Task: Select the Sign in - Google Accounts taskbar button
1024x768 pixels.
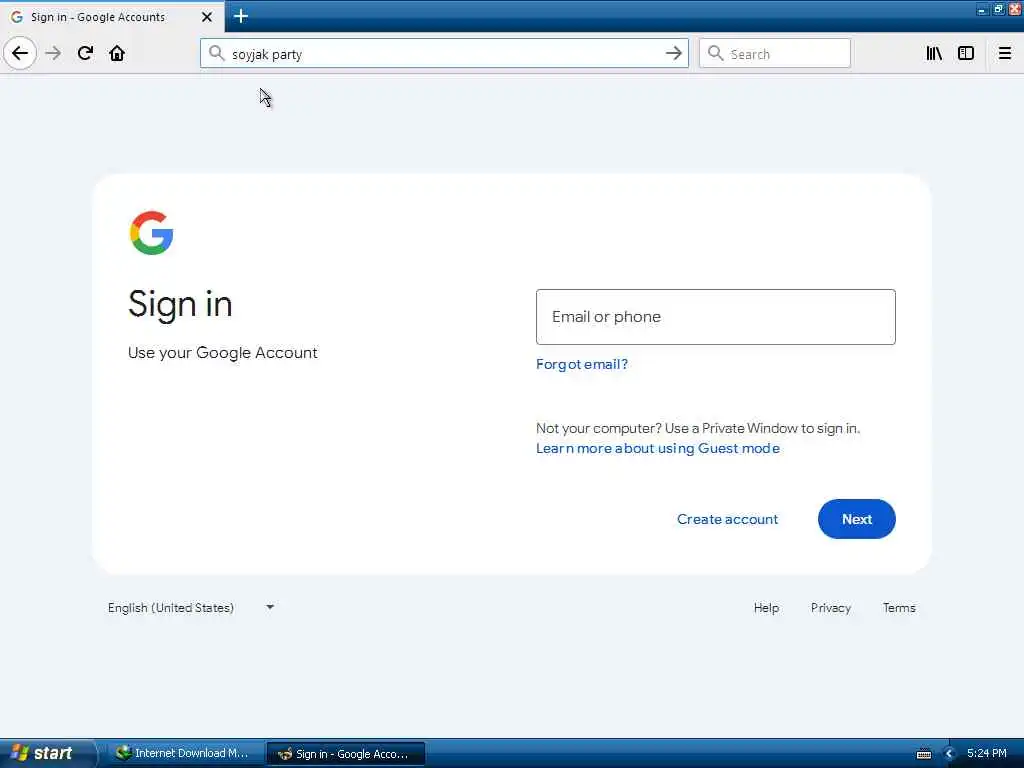Action: [346, 754]
